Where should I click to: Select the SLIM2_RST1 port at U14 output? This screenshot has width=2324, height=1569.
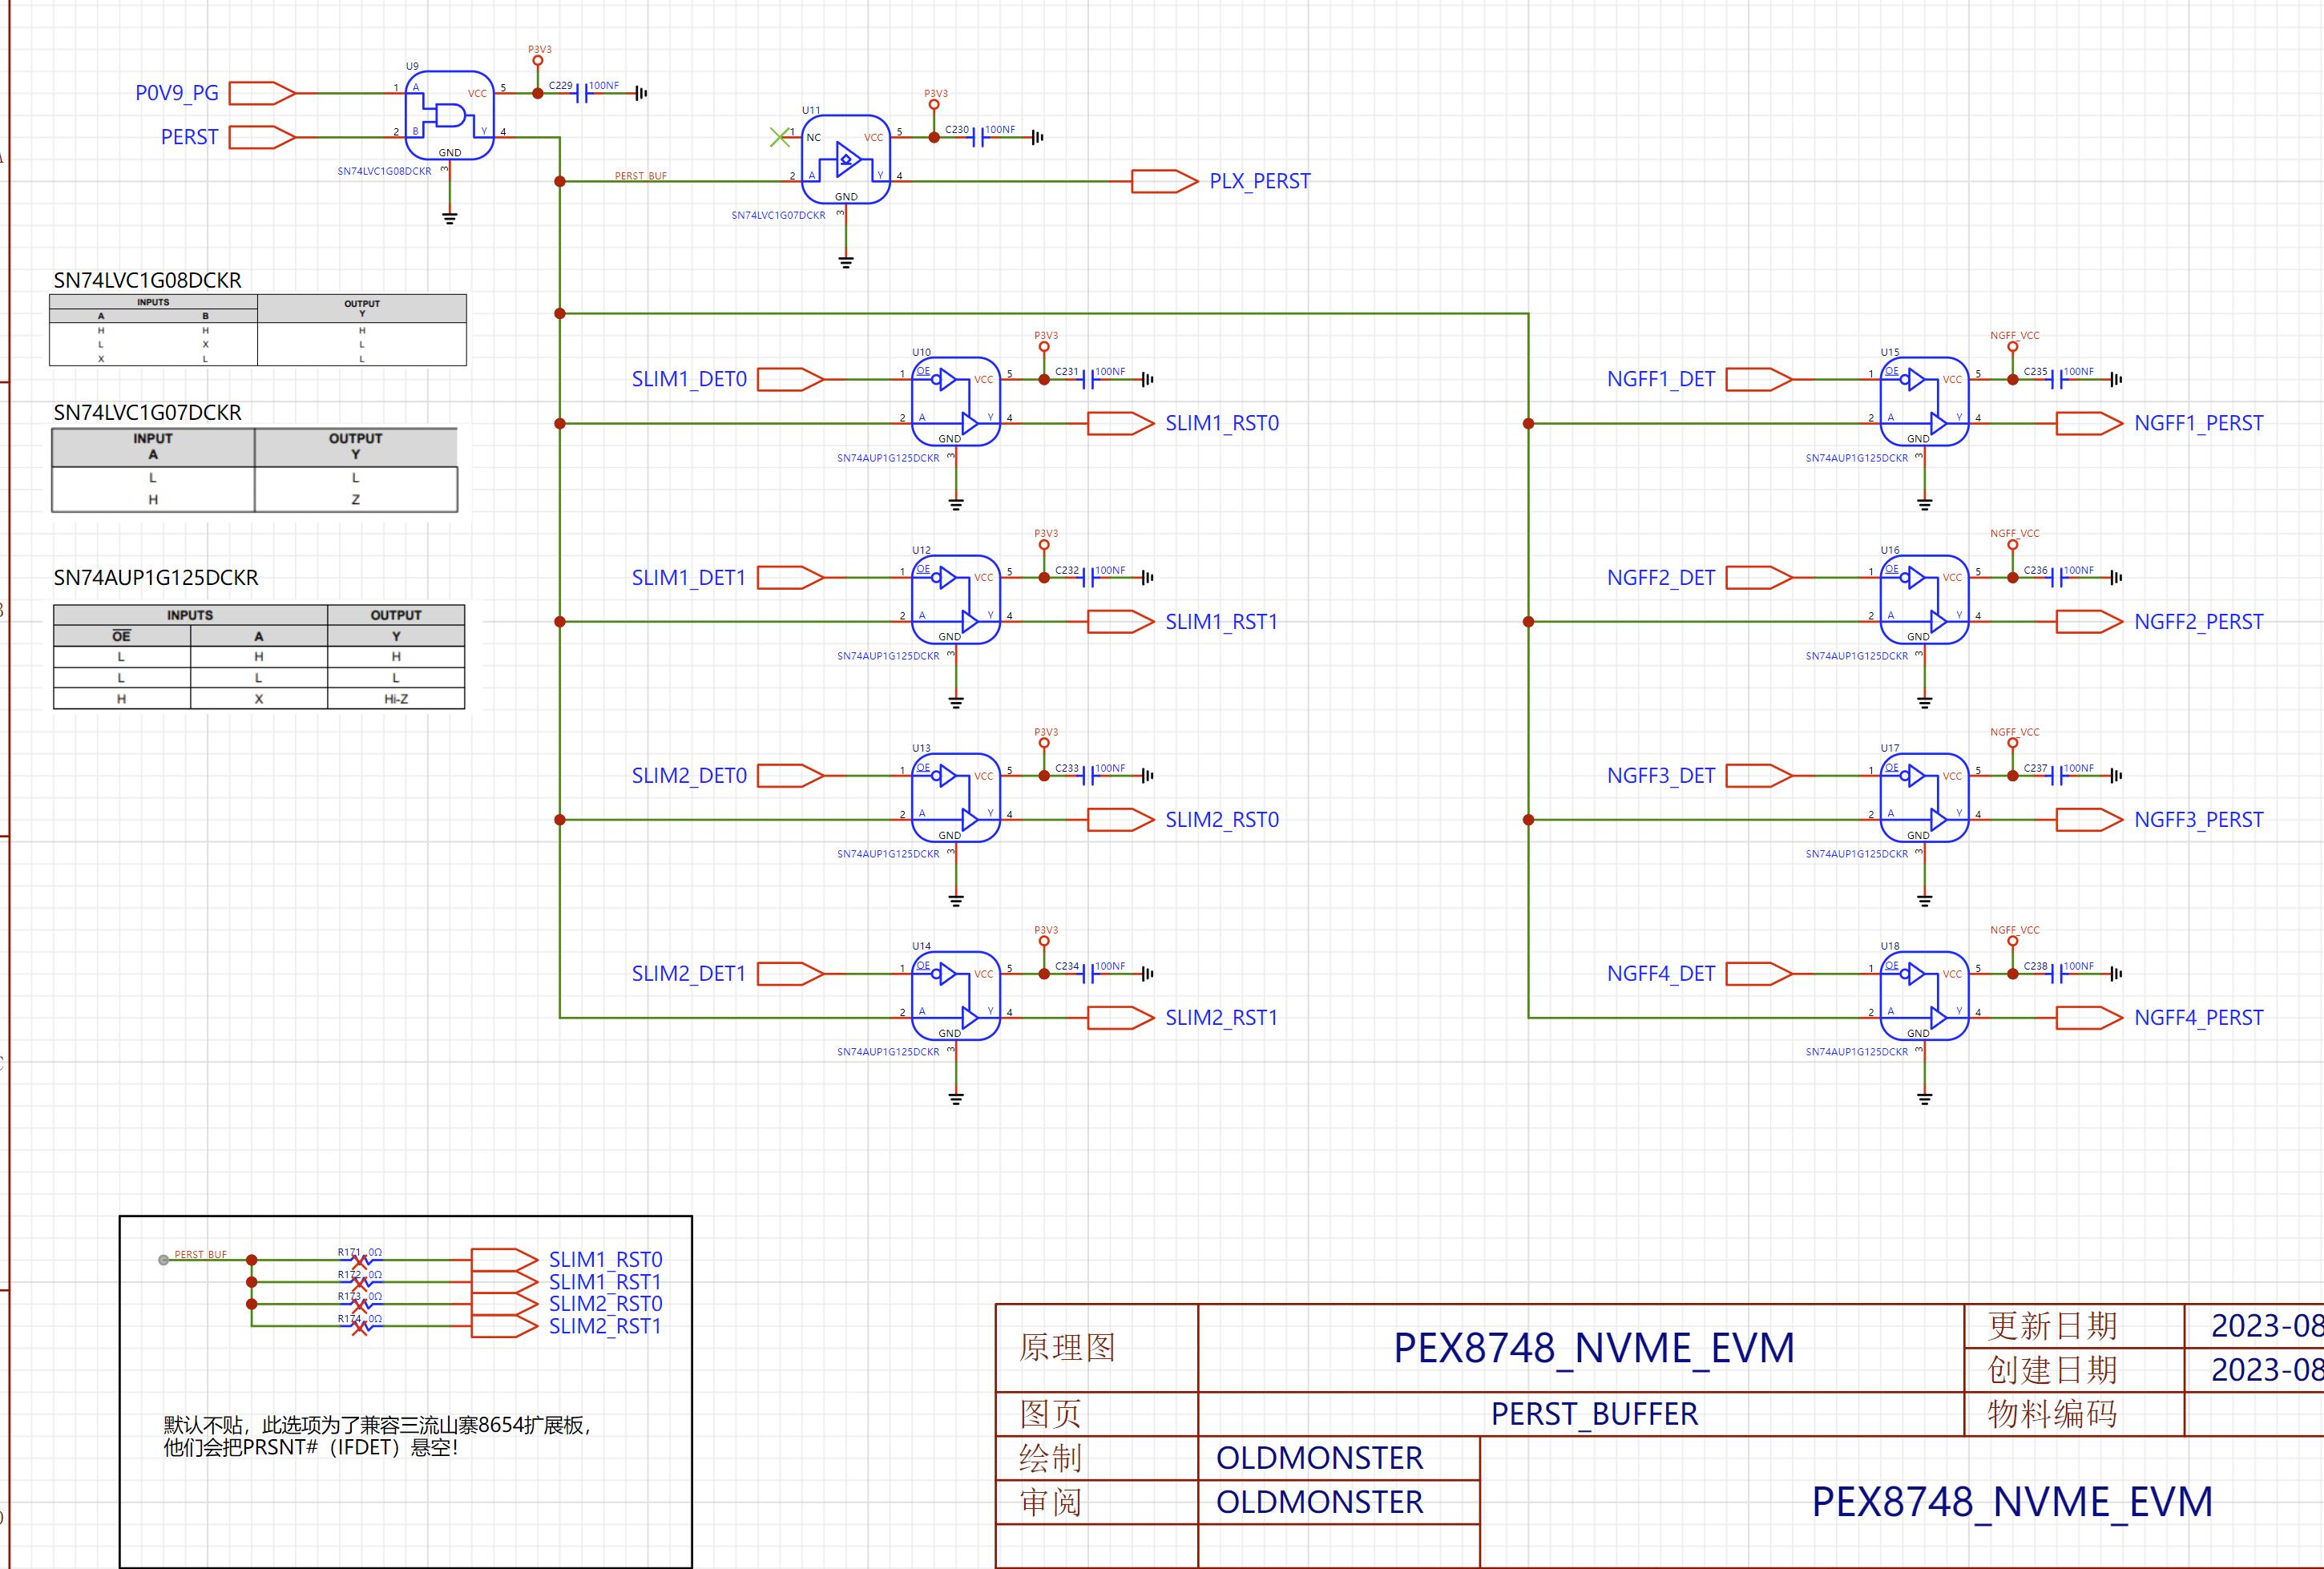[x=1121, y=1017]
